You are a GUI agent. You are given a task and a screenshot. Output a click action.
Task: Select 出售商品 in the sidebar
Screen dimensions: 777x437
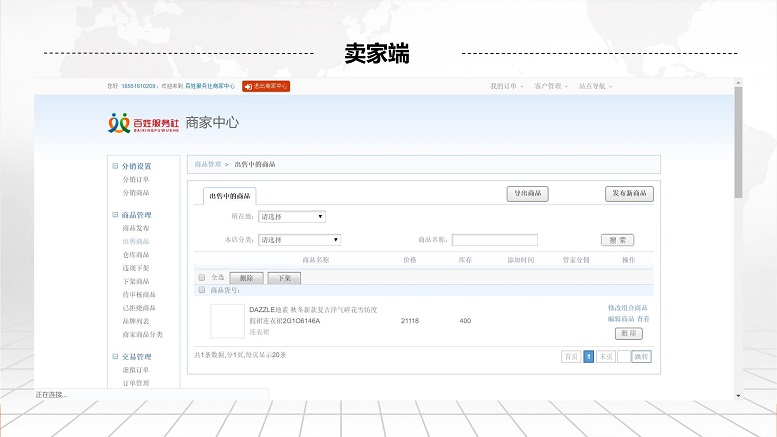coord(136,241)
